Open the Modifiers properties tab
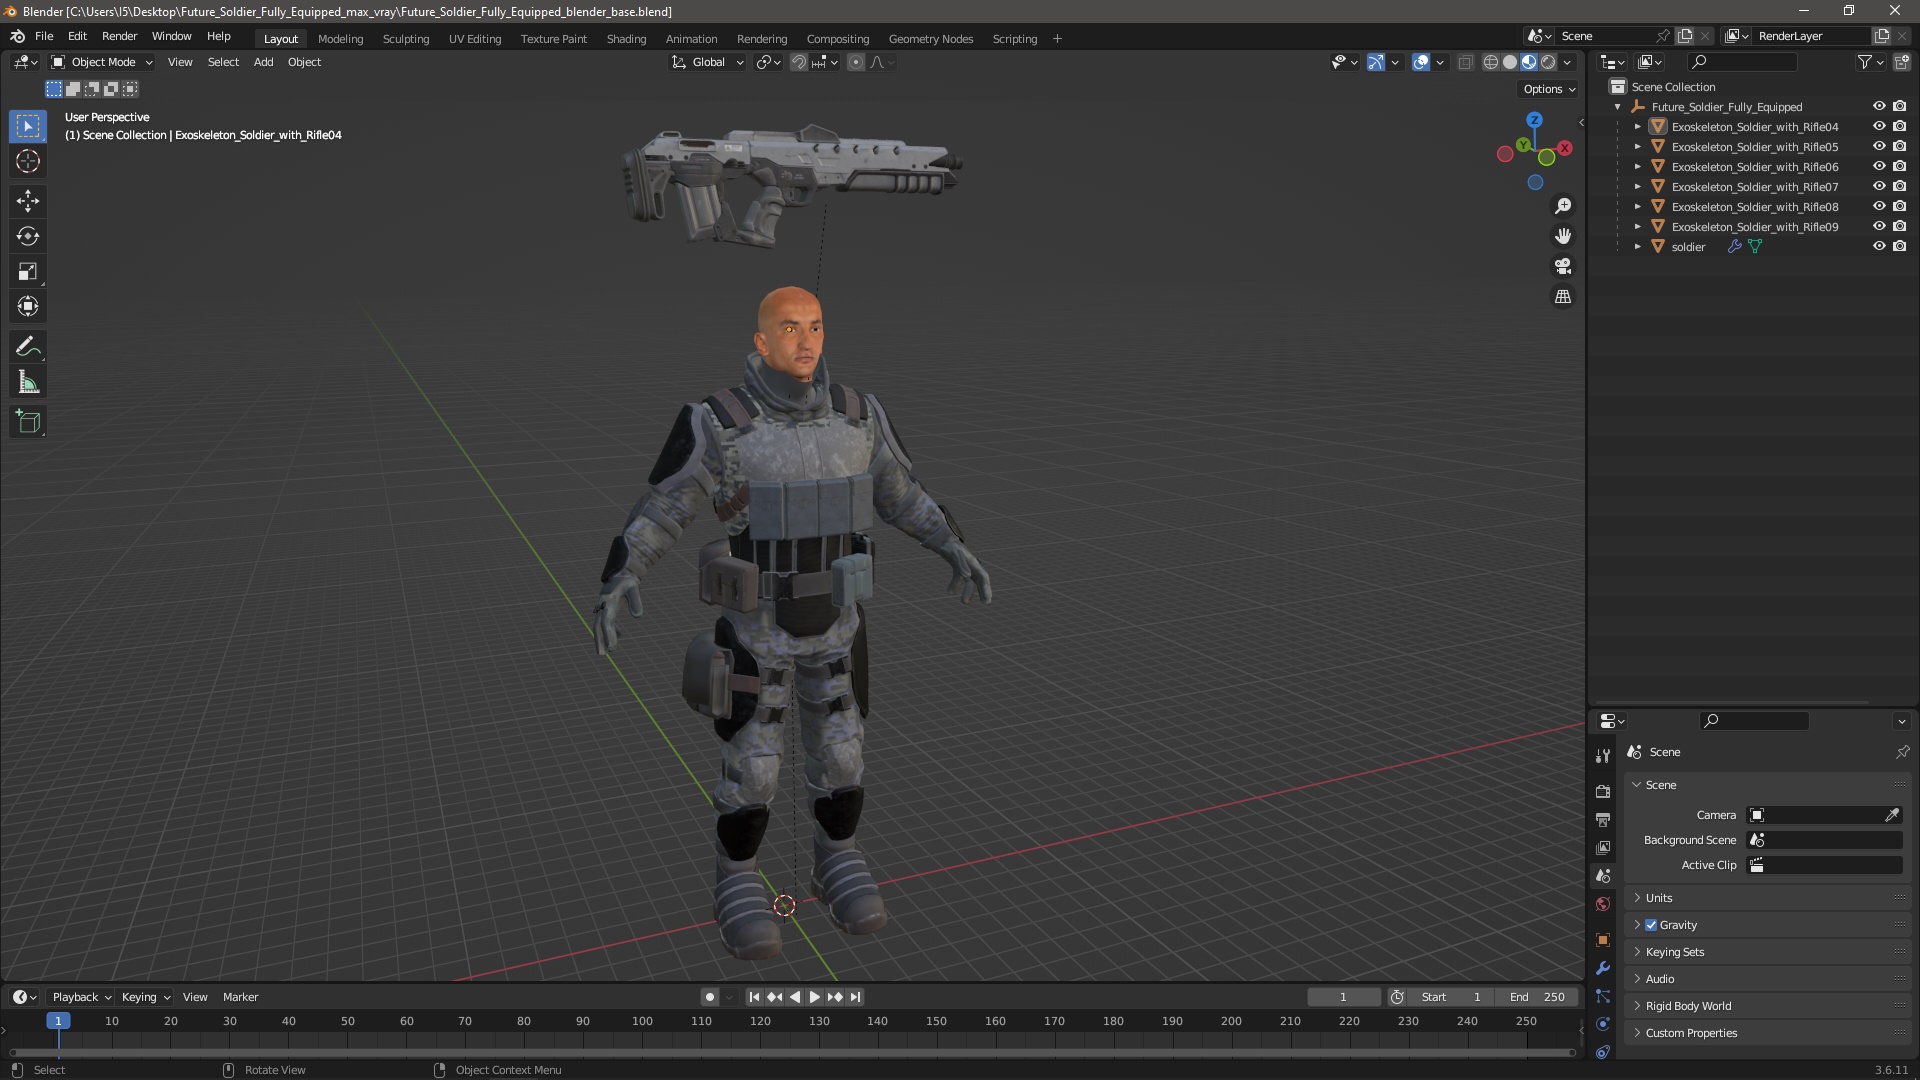This screenshot has height=1080, width=1920. pos(1603,968)
